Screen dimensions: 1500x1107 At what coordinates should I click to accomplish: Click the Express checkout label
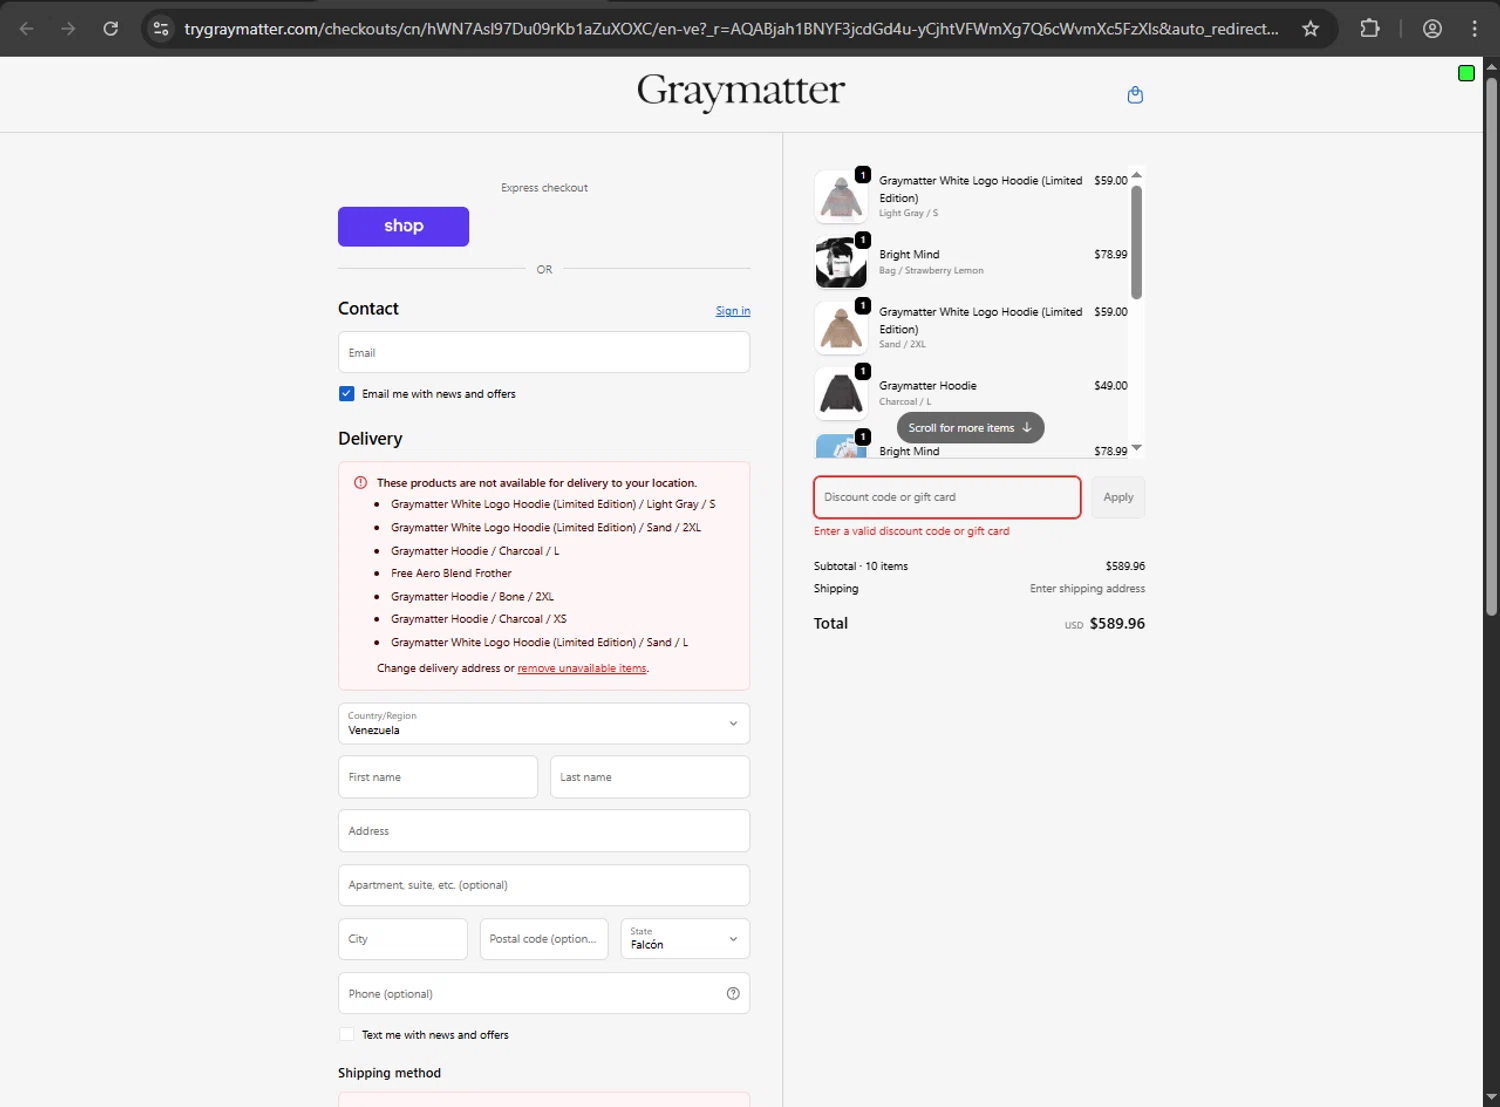pos(544,188)
